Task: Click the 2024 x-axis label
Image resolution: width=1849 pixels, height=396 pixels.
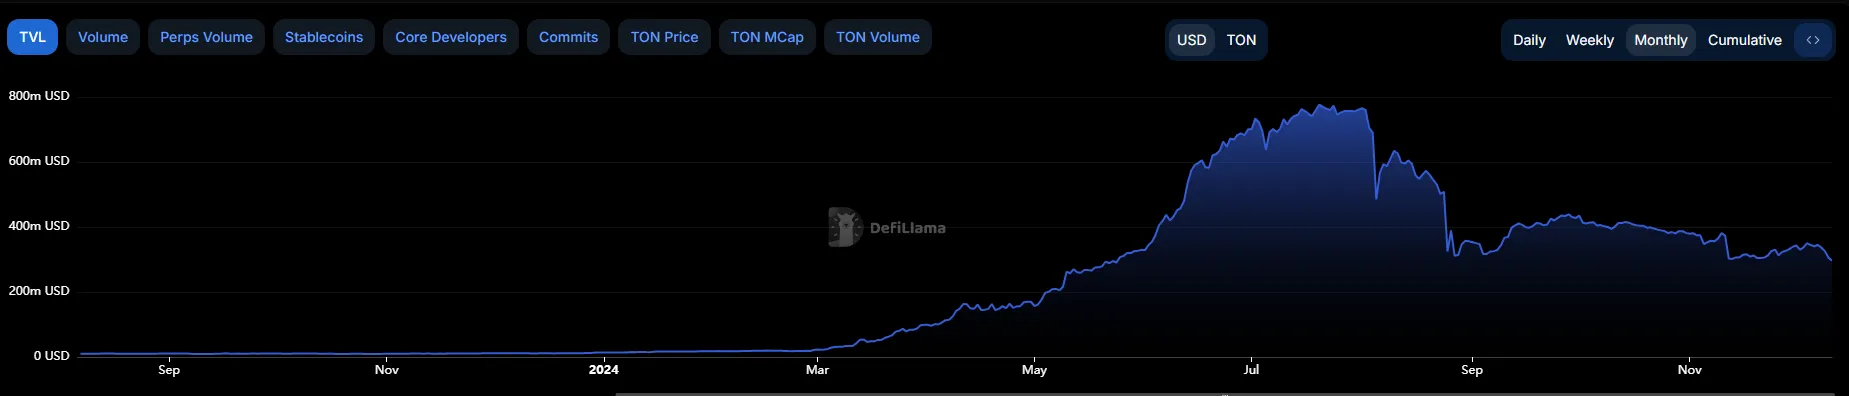Action: pyautogui.click(x=603, y=370)
